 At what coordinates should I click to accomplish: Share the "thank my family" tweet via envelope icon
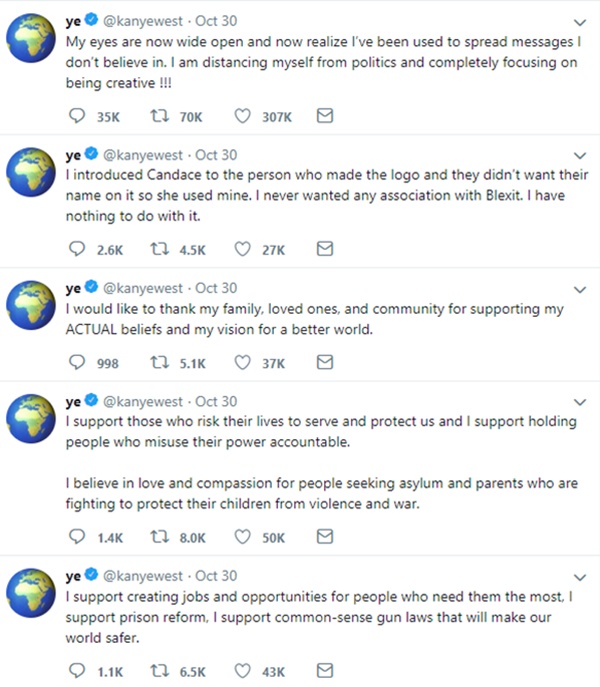pyautogui.click(x=324, y=363)
